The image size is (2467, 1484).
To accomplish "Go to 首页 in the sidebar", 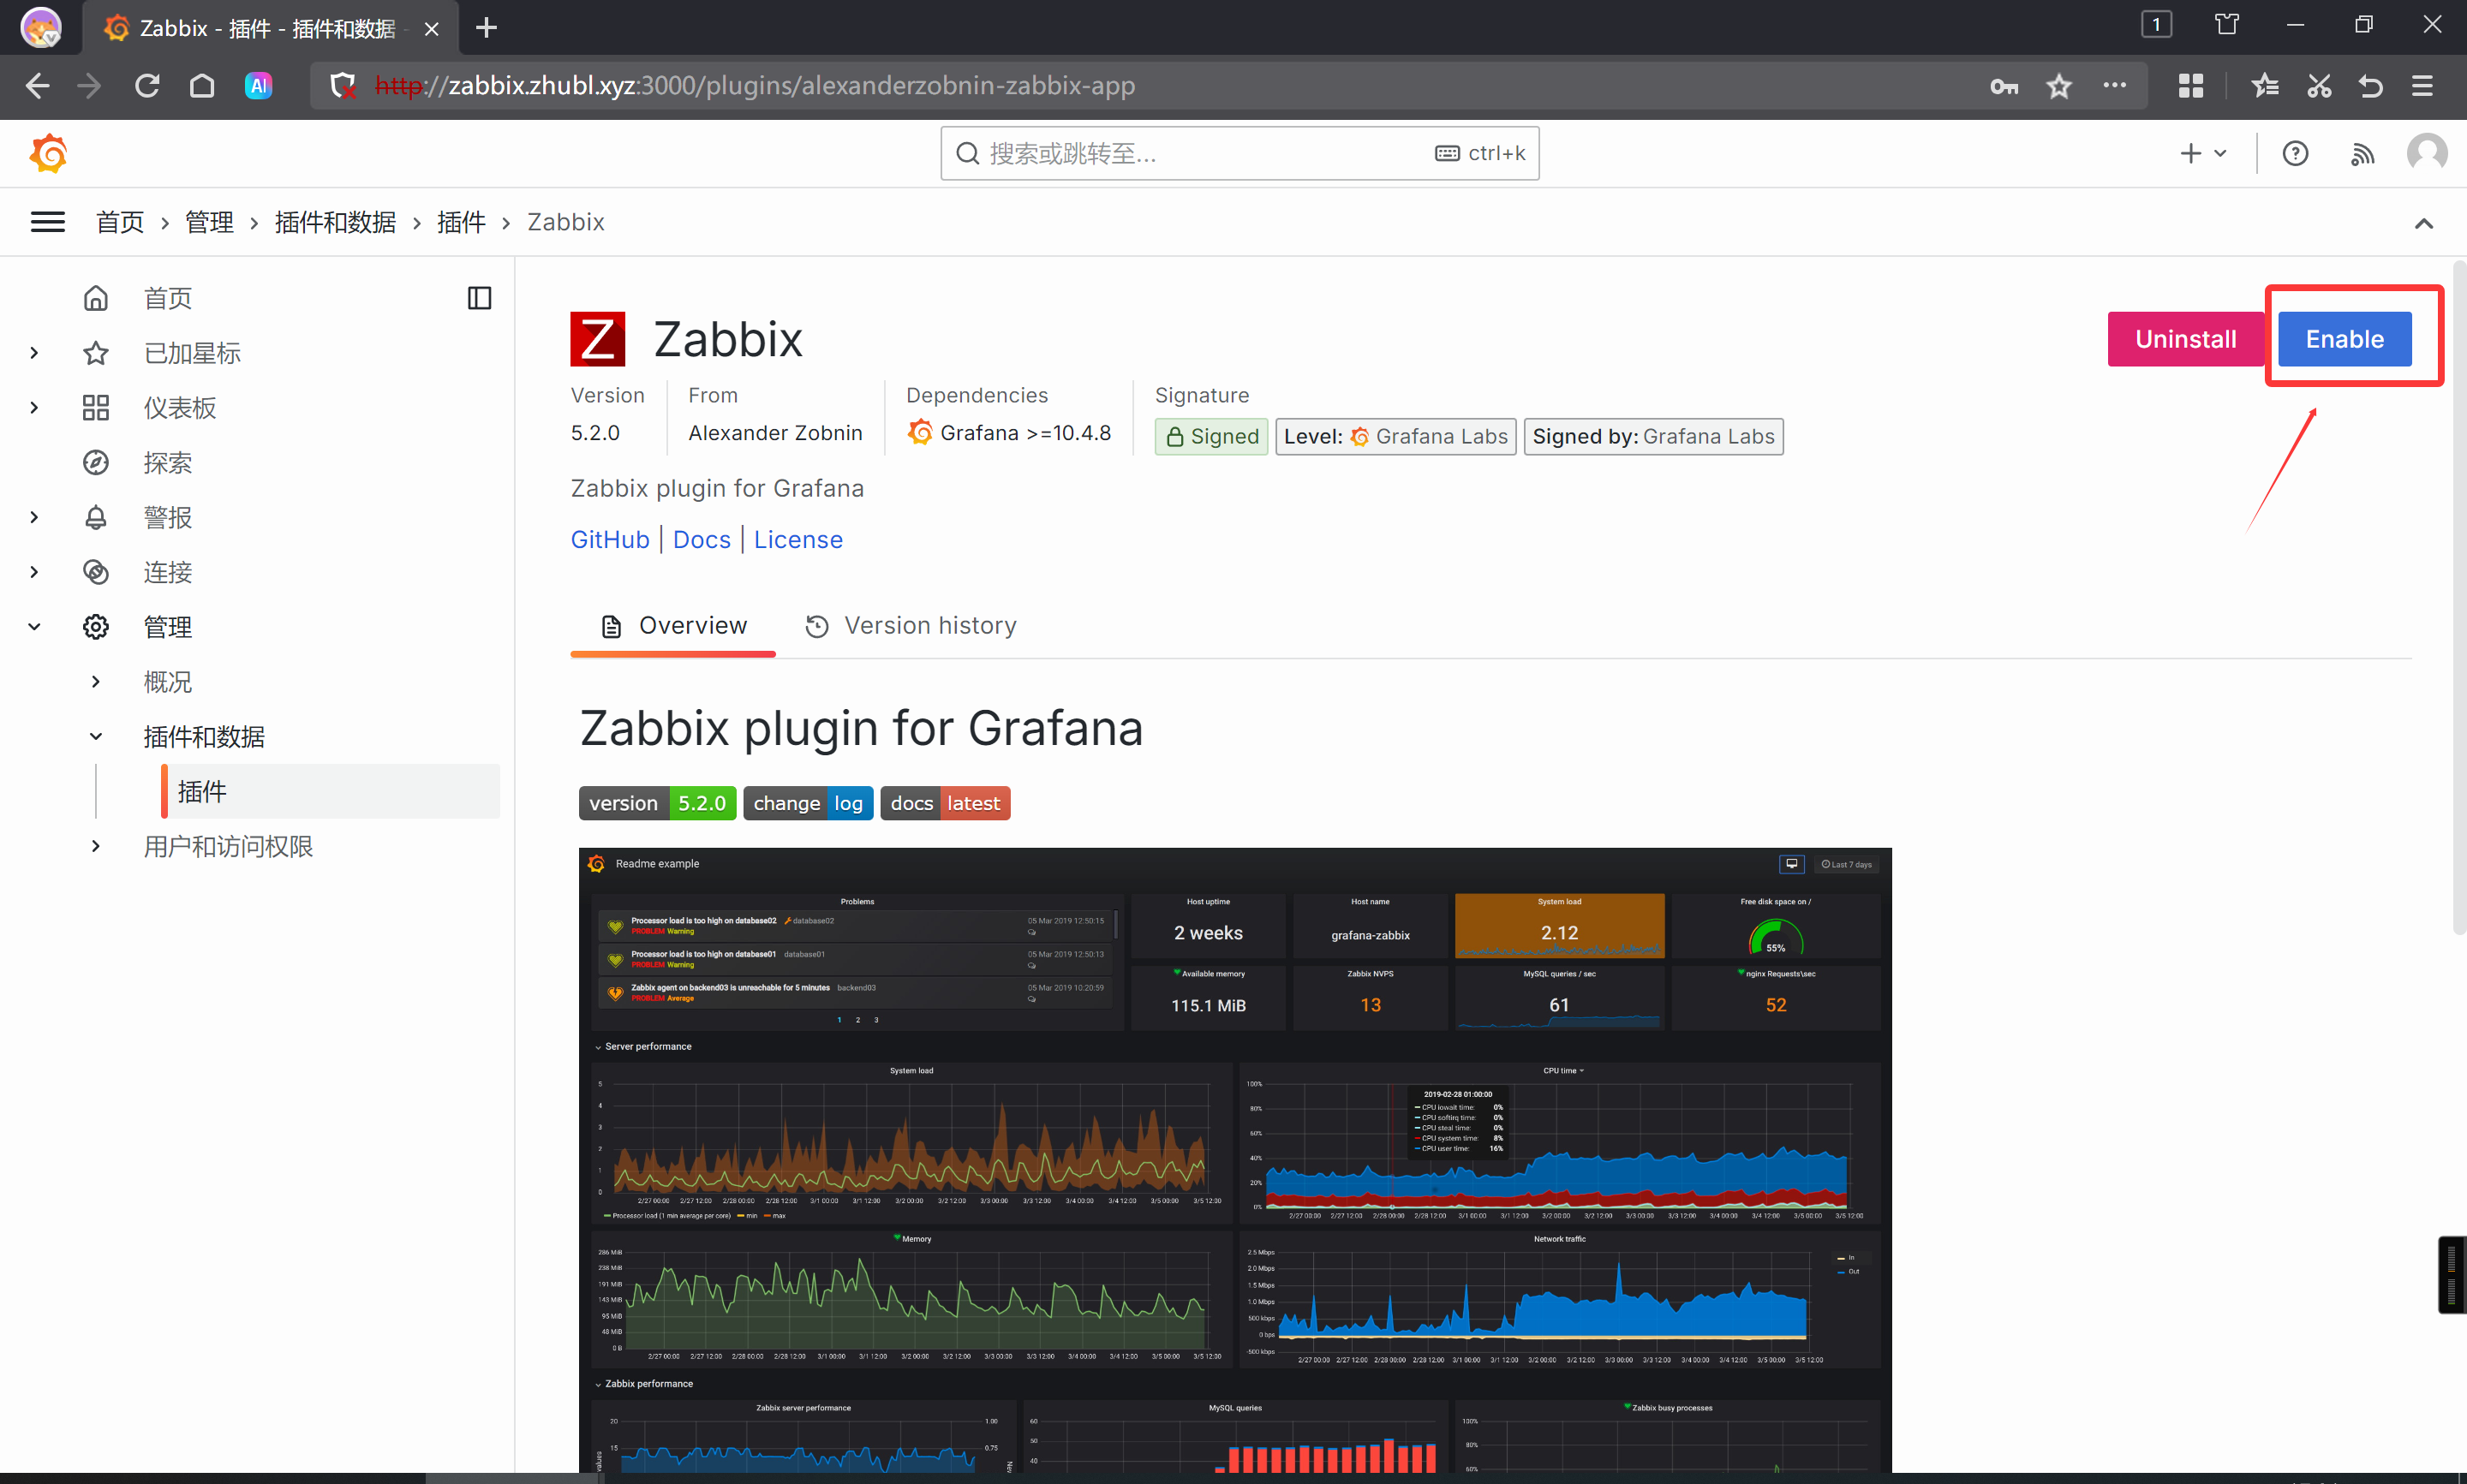I will 167,298.
